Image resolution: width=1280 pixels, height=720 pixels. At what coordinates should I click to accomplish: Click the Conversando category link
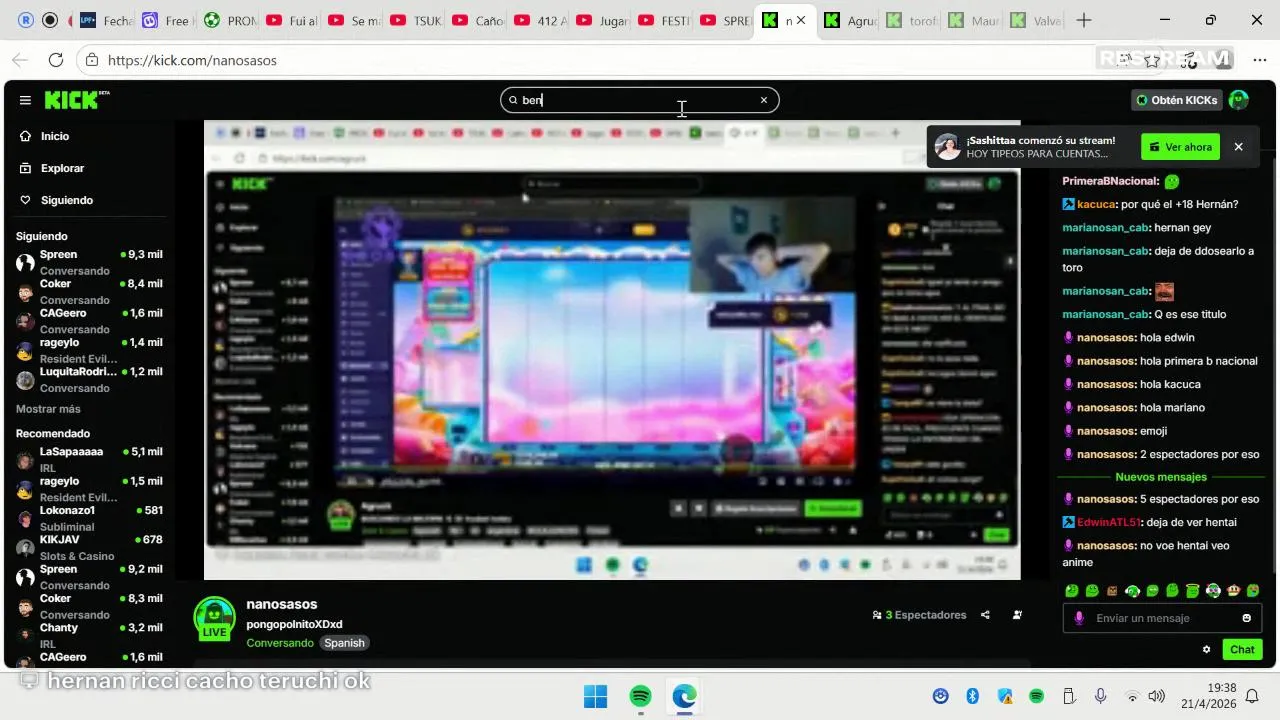pyautogui.click(x=280, y=643)
